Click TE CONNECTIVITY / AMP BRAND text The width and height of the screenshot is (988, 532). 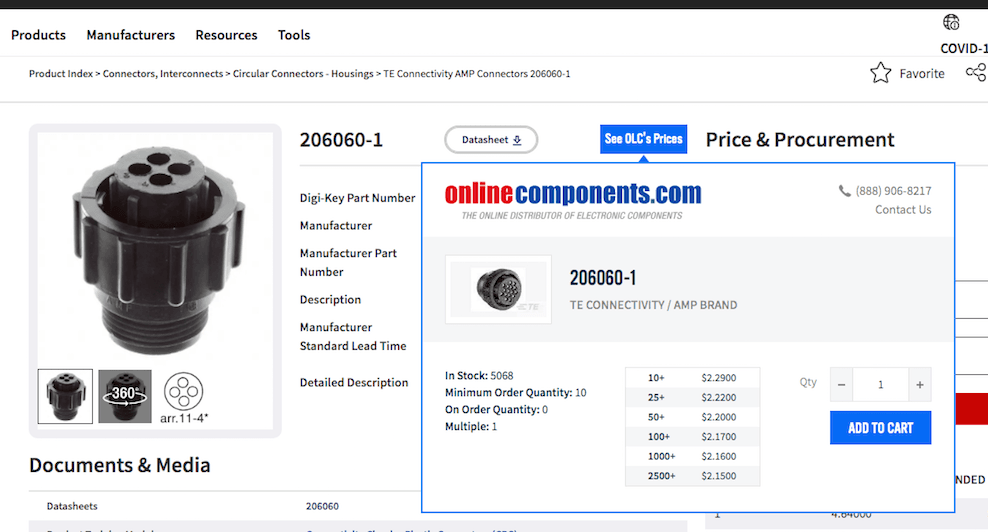coord(653,305)
